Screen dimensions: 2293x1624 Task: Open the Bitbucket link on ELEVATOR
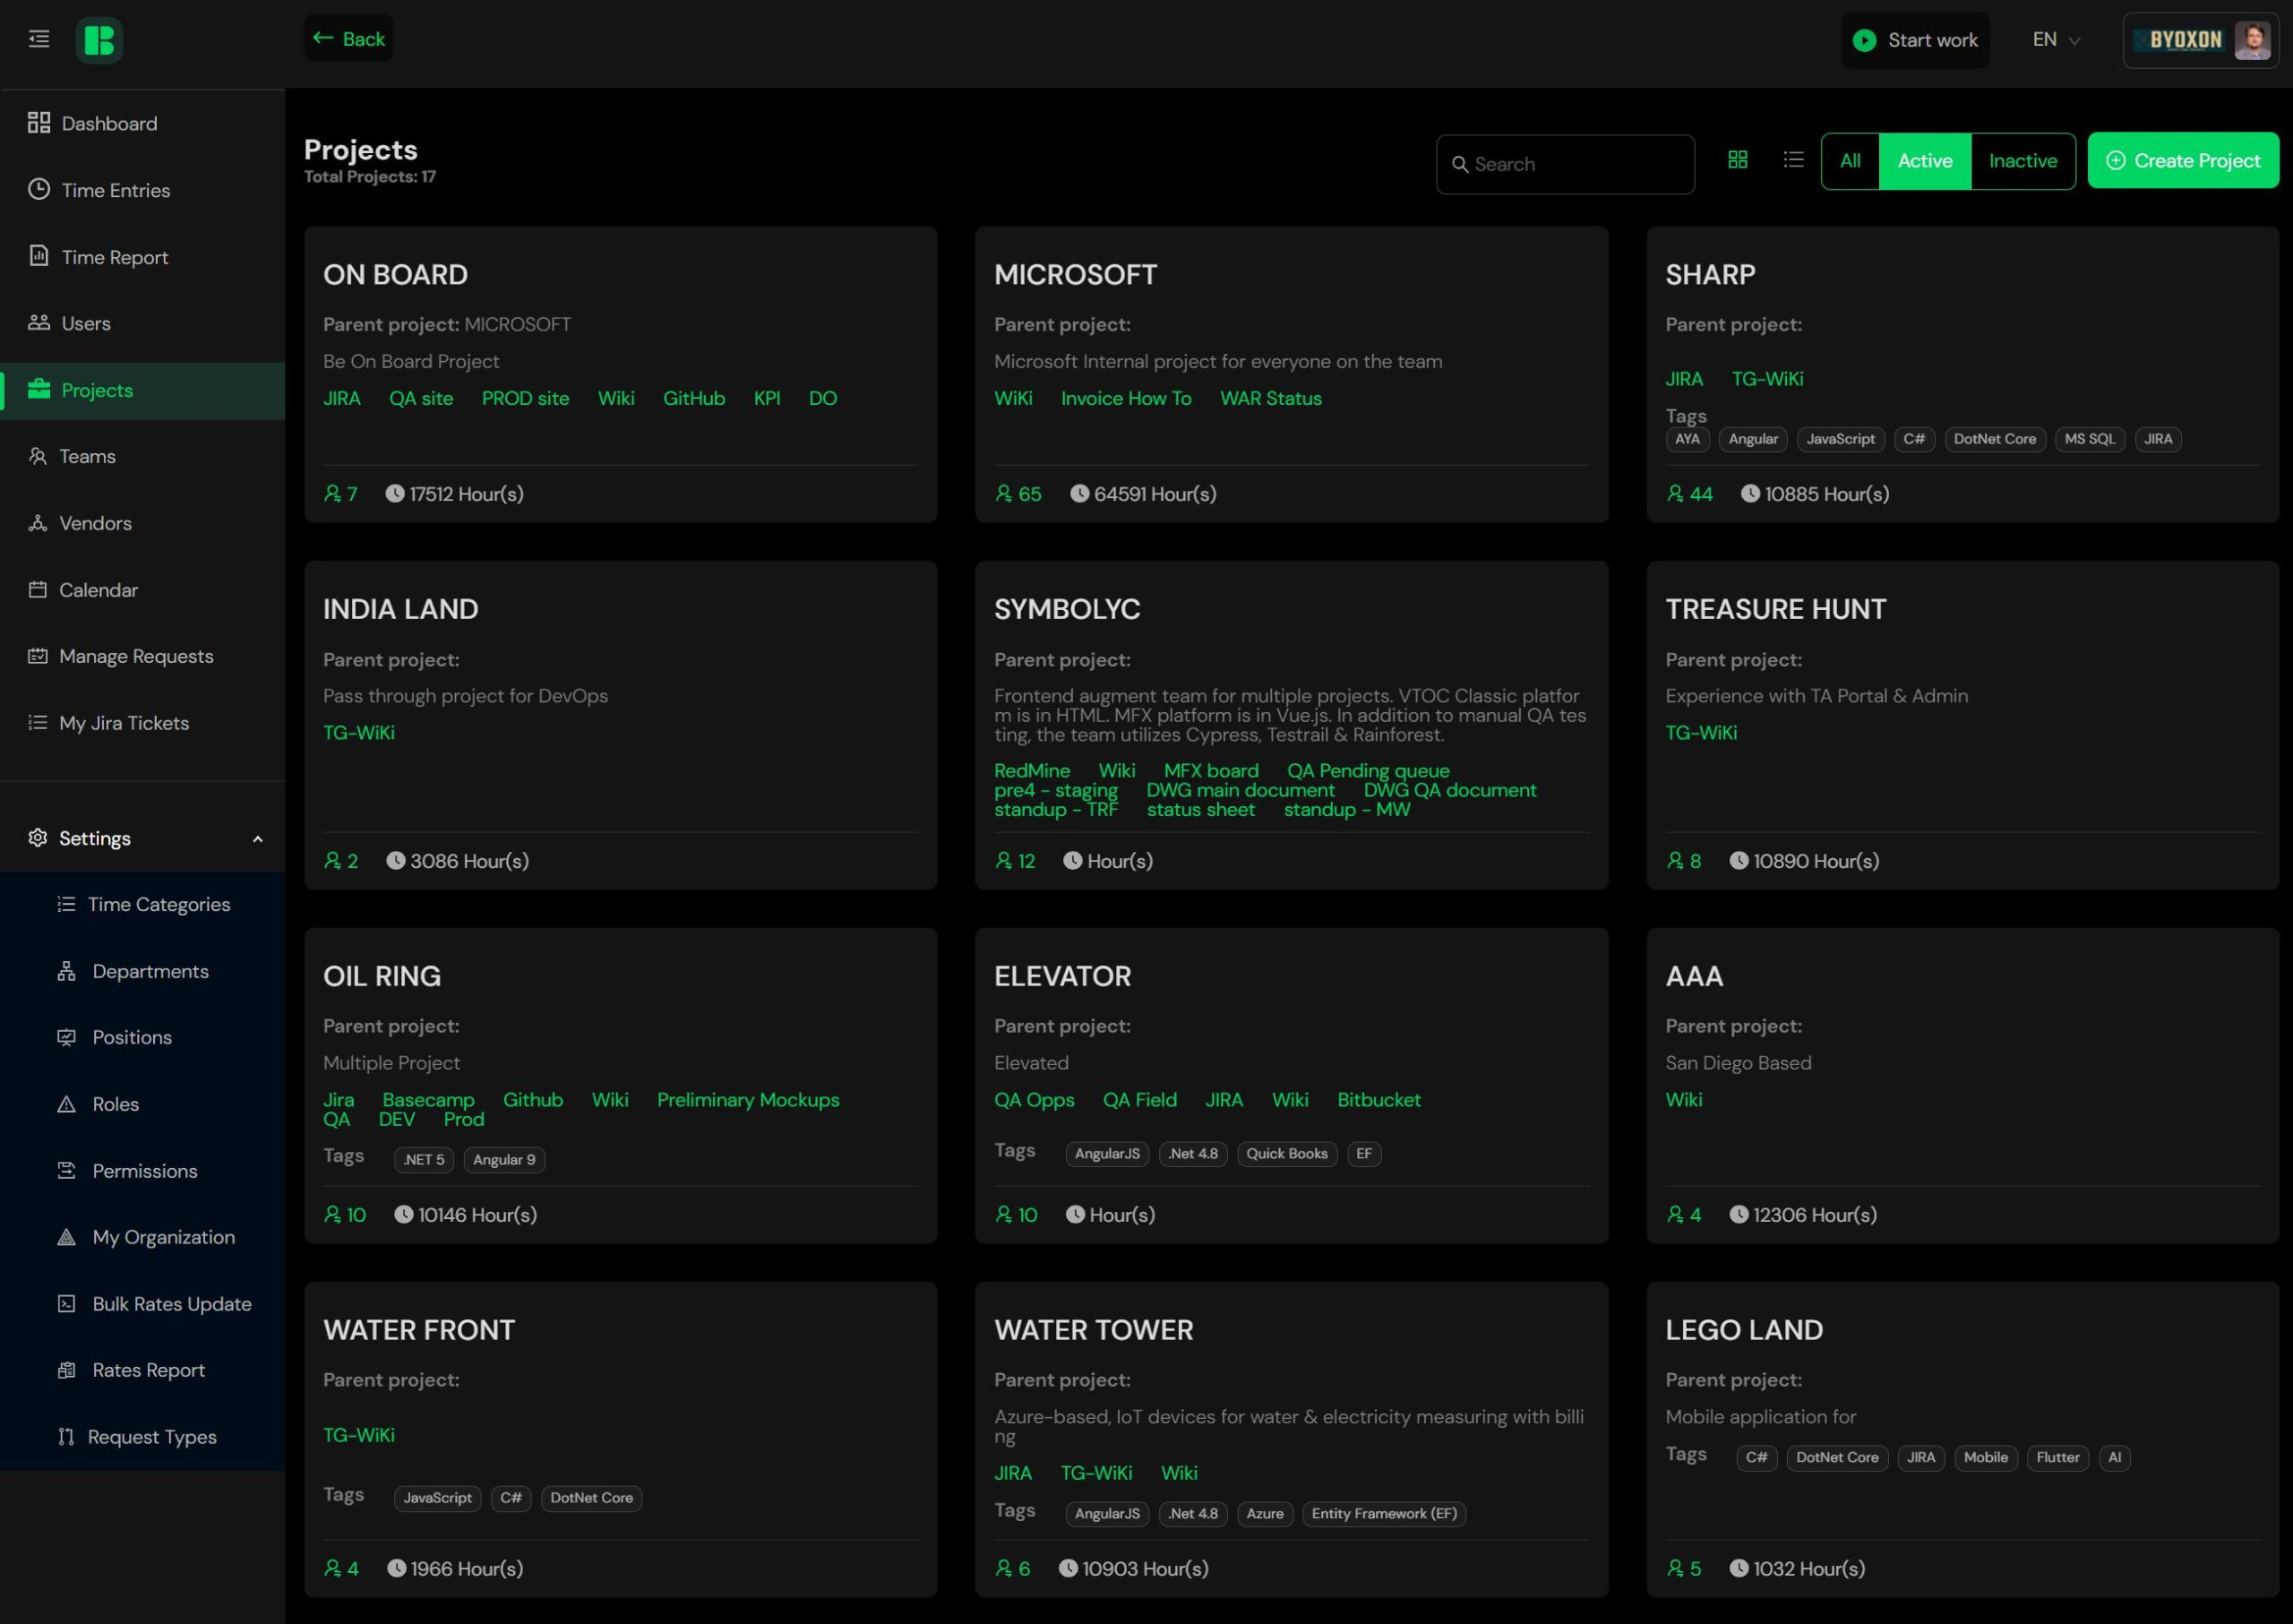(x=1379, y=1099)
